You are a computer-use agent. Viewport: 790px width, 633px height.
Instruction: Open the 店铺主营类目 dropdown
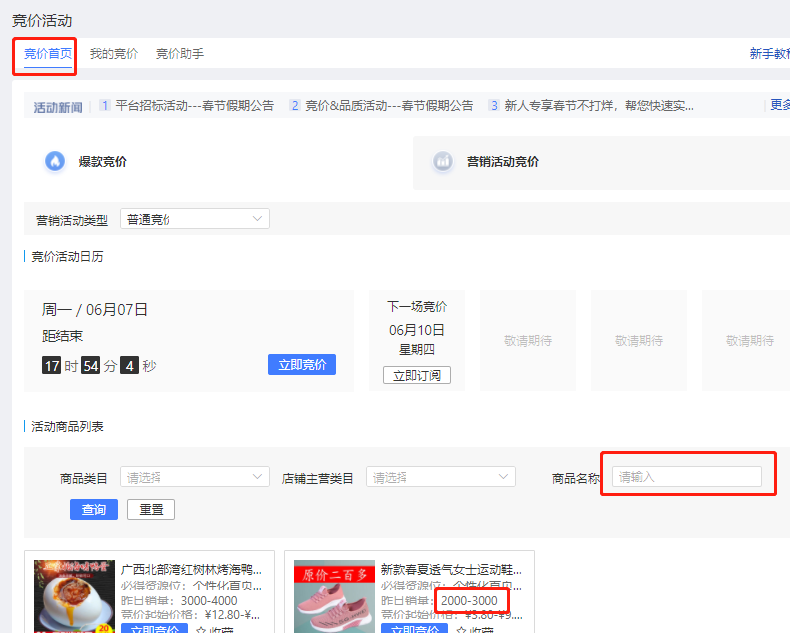pos(440,477)
